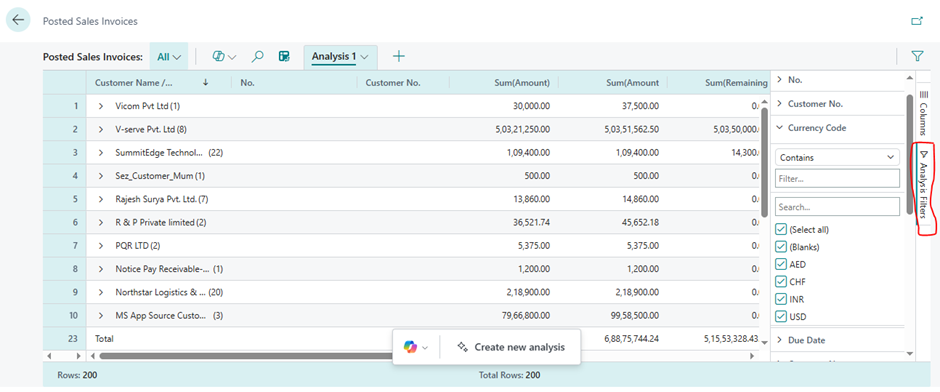
Task: Uncheck the USD currency checkbox
Action: 781,316
